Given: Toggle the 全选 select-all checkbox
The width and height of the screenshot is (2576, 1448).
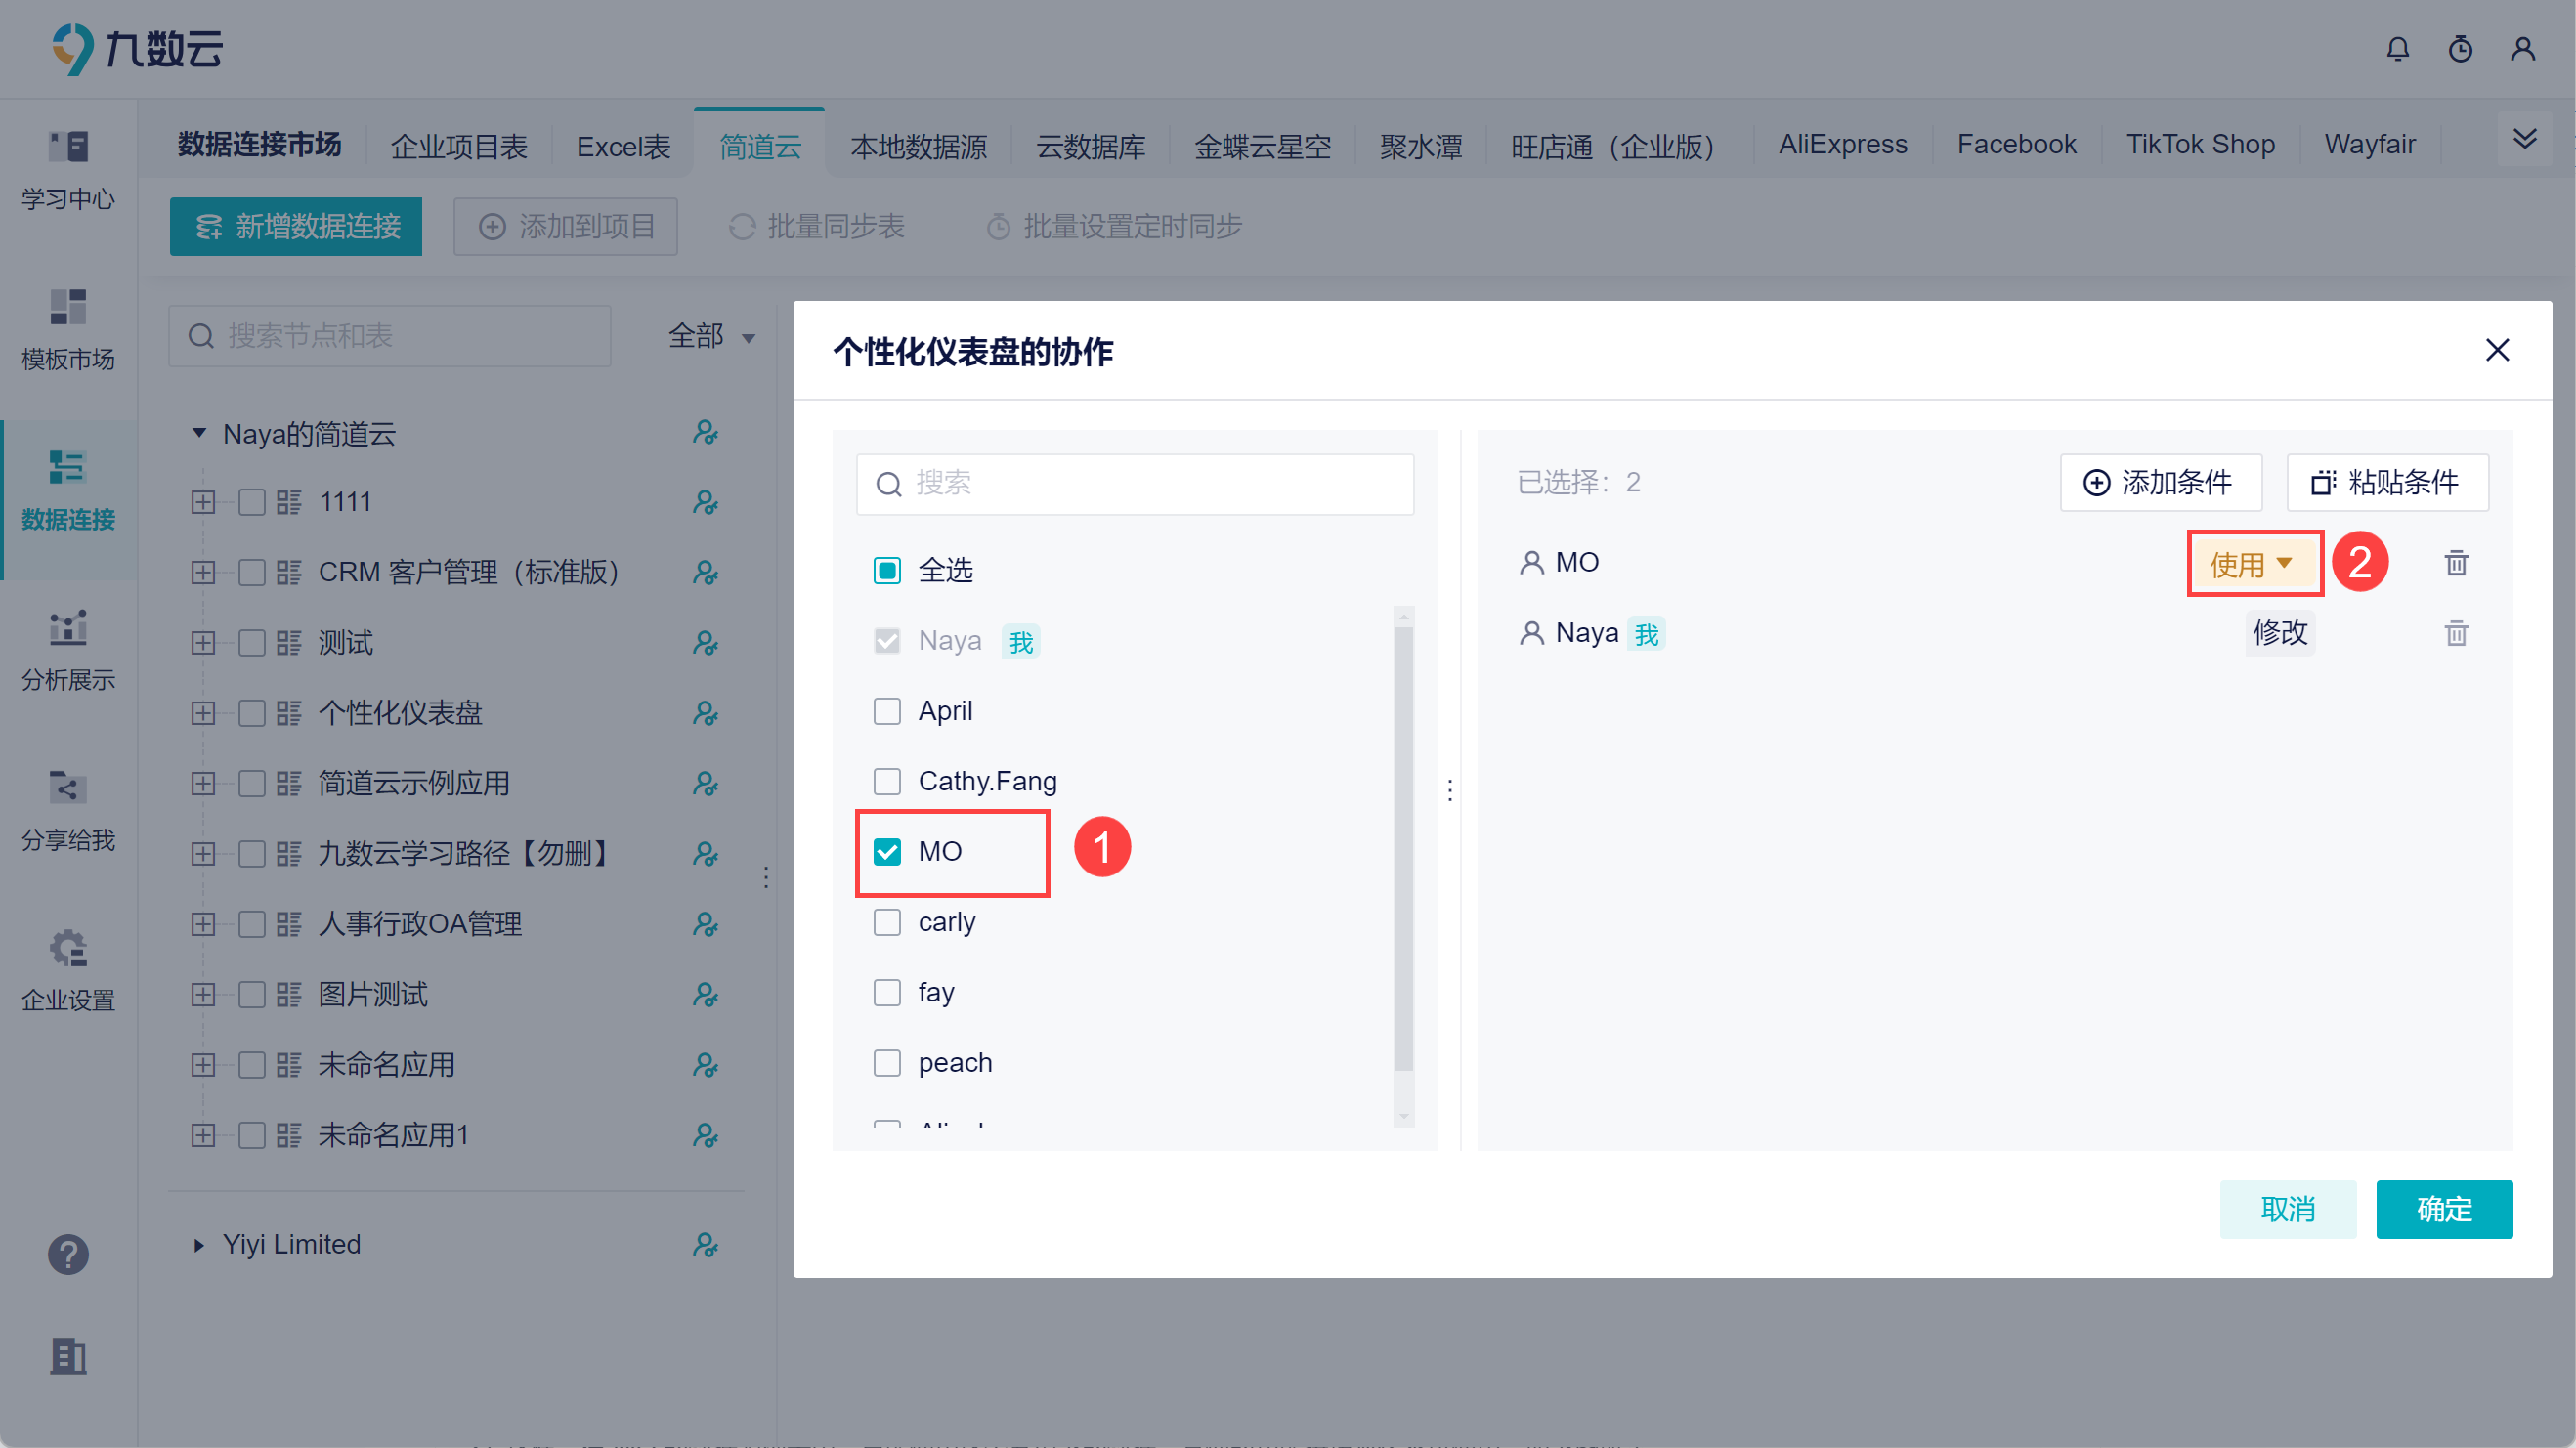Looking at the screenshot, I should (x=887, y=570).
